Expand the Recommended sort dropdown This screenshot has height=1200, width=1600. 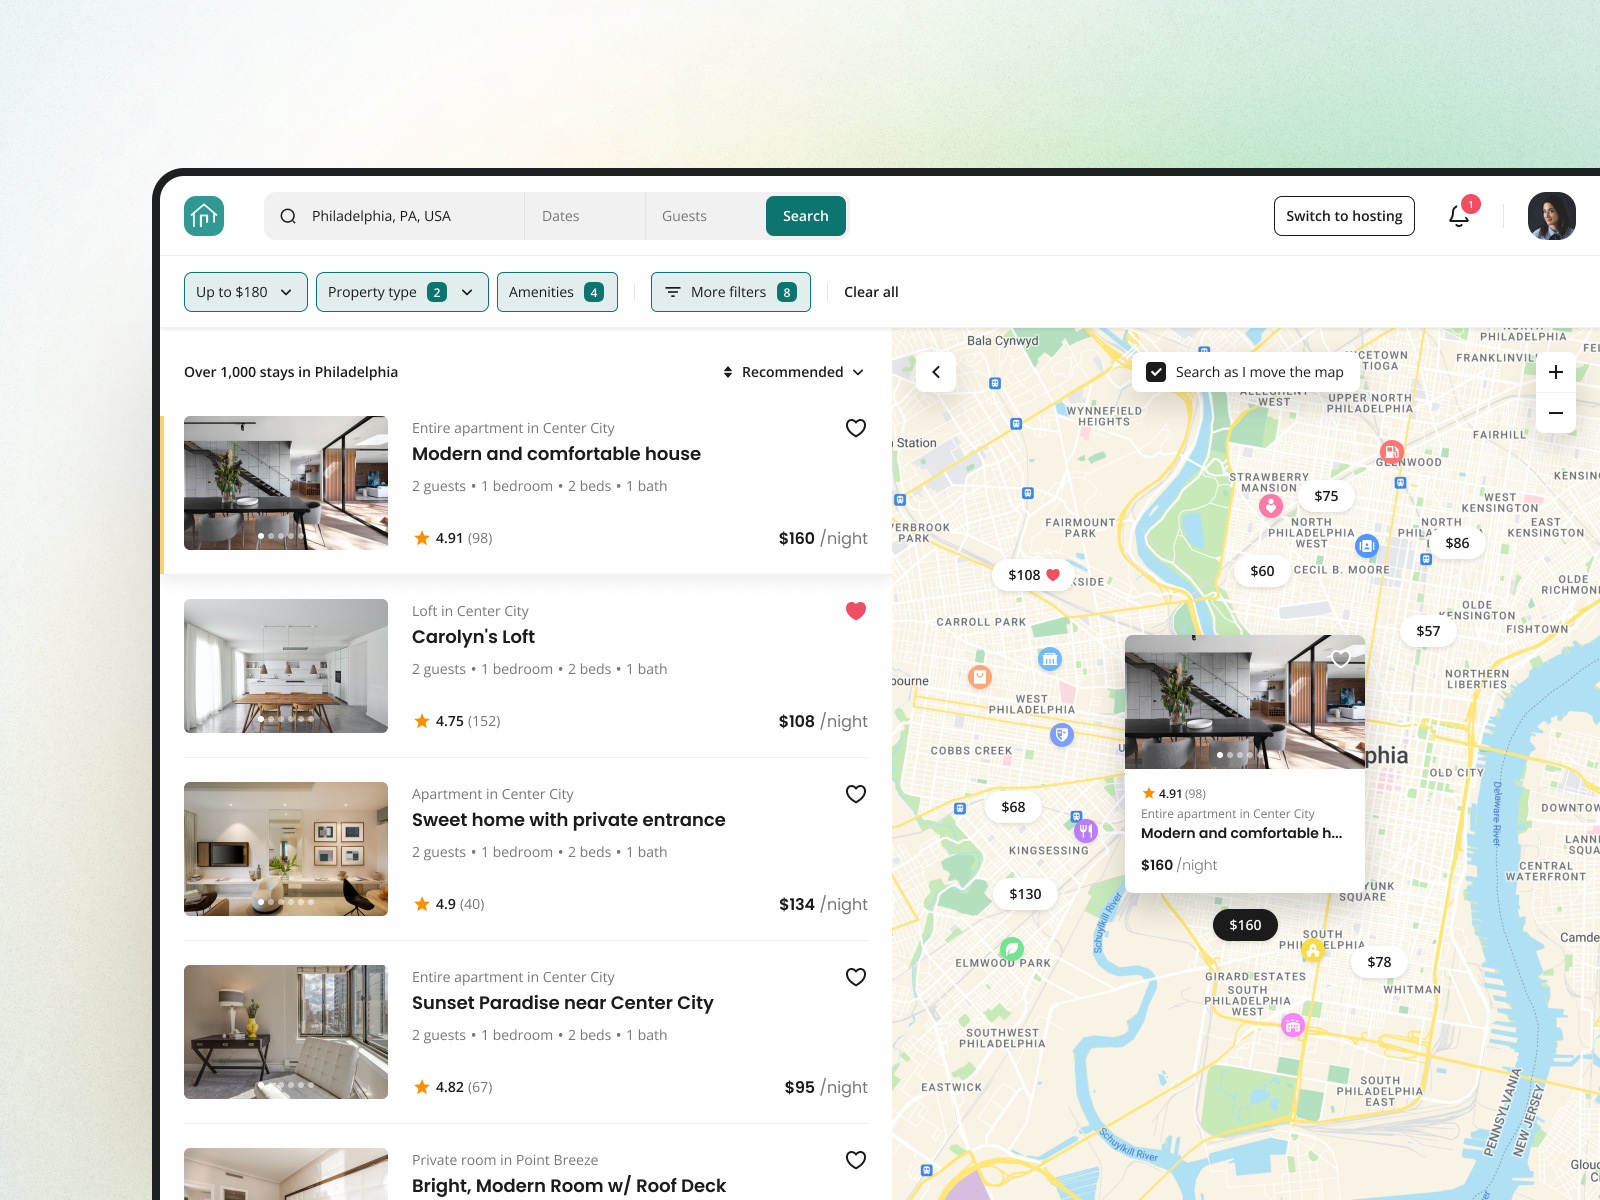794,372
